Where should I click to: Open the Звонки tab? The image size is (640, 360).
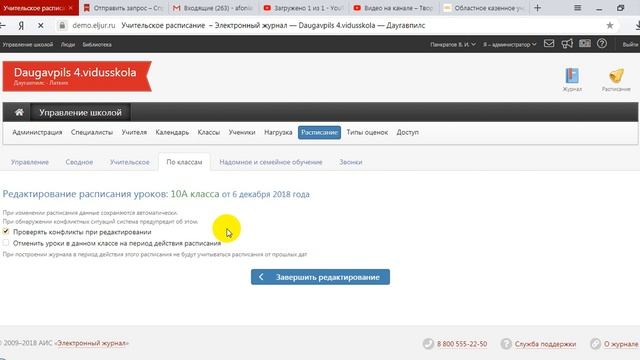tap(351, 162)
